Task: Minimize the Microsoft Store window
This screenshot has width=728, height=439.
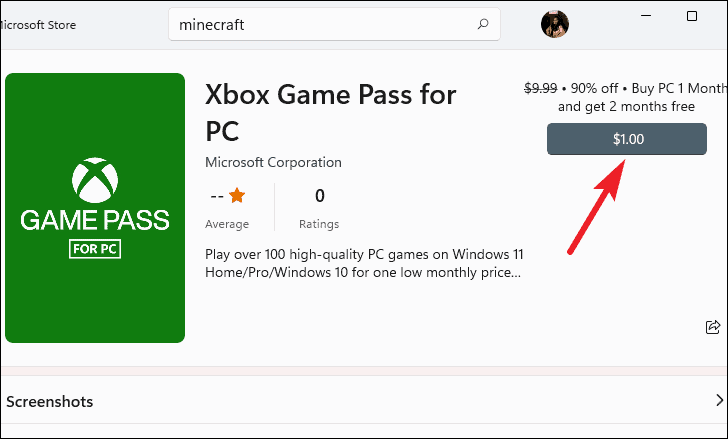Action: (x=646, y=16)
